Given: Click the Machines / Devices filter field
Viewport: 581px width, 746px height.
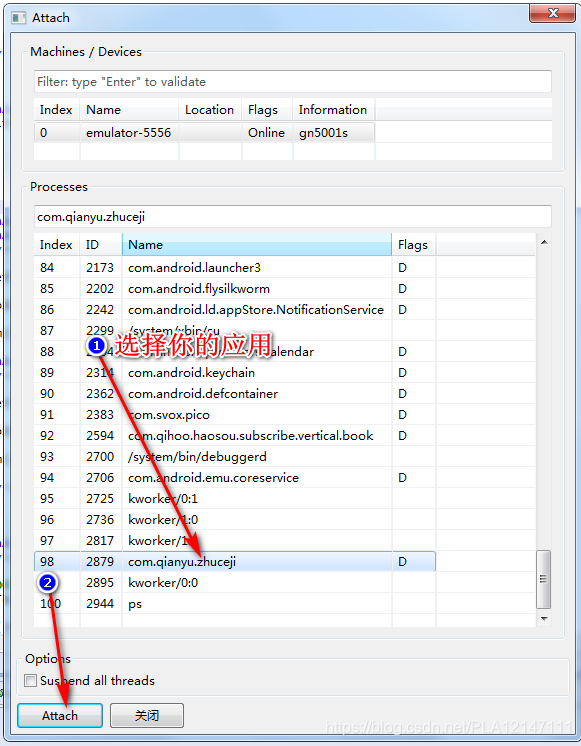Looking at the screenshot, I should click(x=293, y=81).
